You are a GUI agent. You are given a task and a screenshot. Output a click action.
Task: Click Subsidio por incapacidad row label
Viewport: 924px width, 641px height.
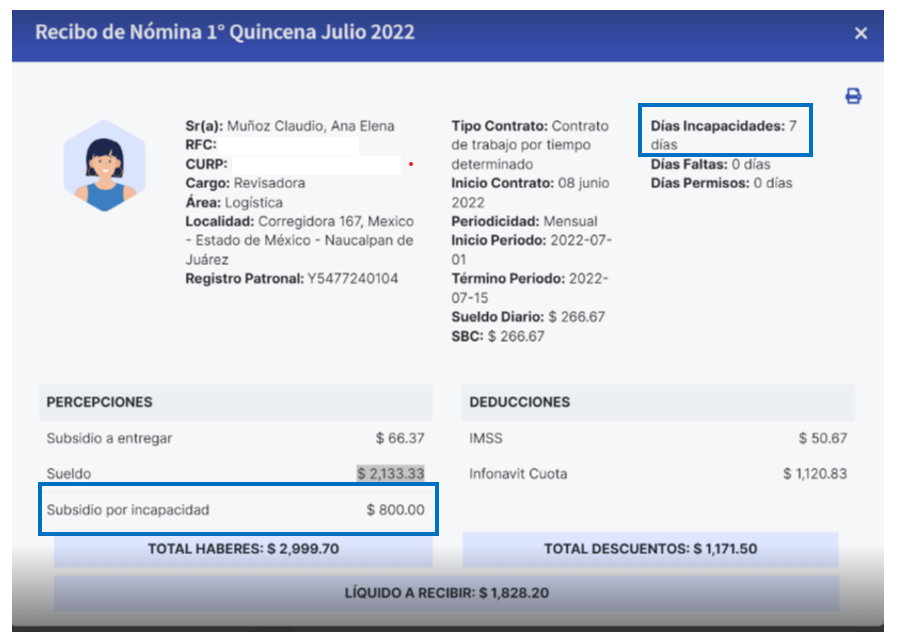point(128,510)
